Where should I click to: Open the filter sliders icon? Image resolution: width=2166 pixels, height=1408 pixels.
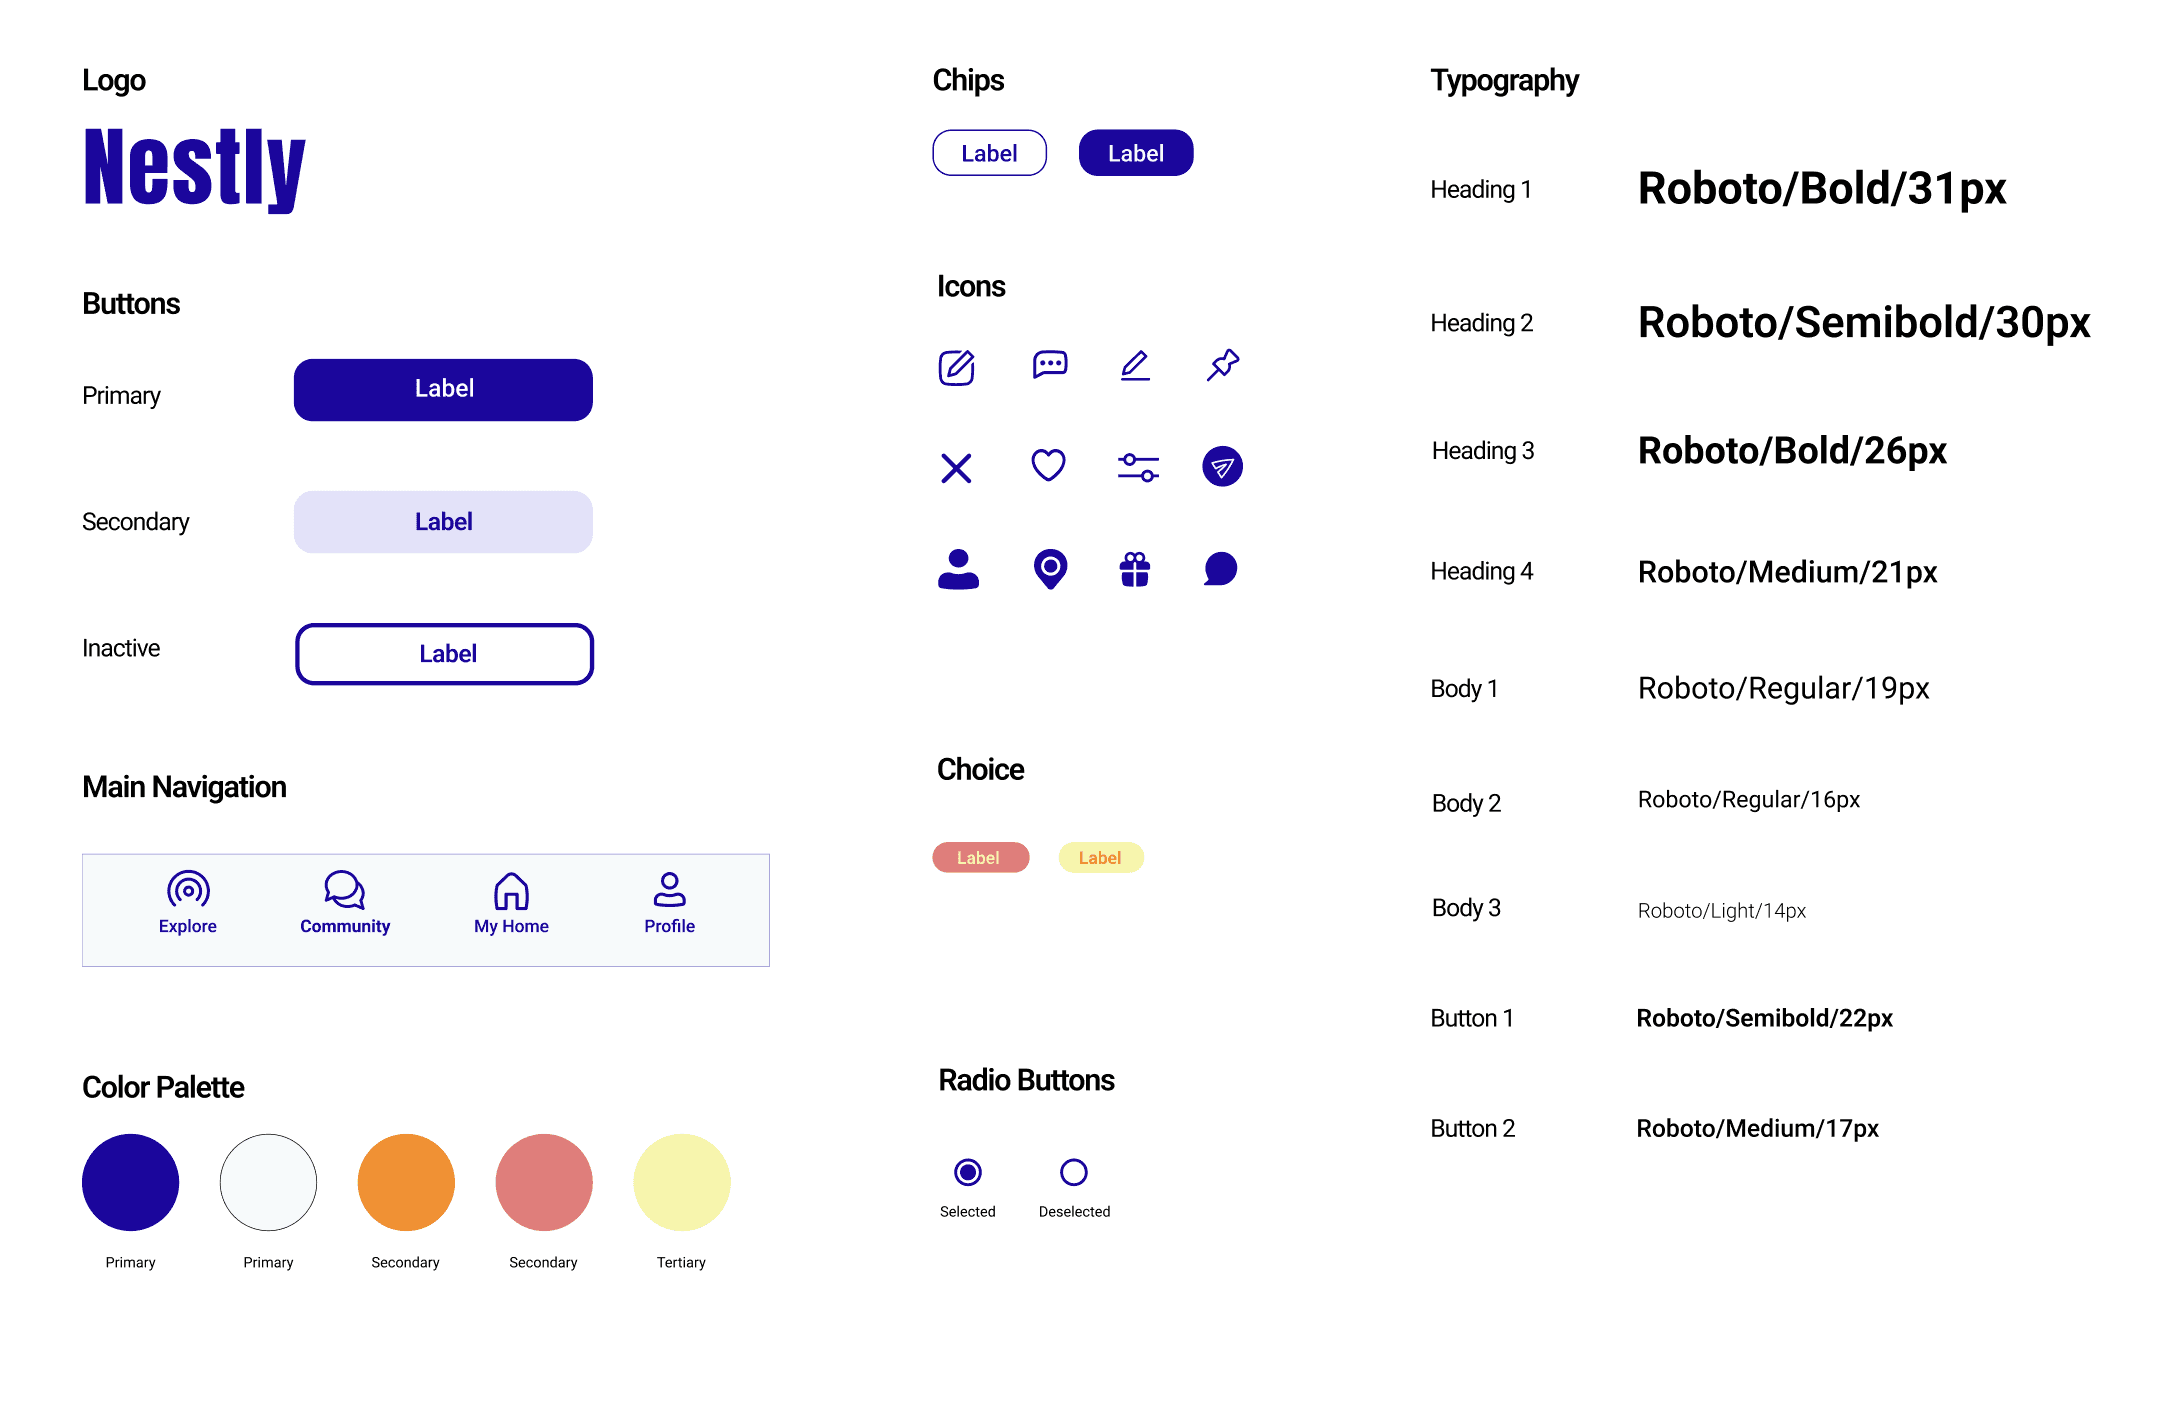tap(1137, 467)
